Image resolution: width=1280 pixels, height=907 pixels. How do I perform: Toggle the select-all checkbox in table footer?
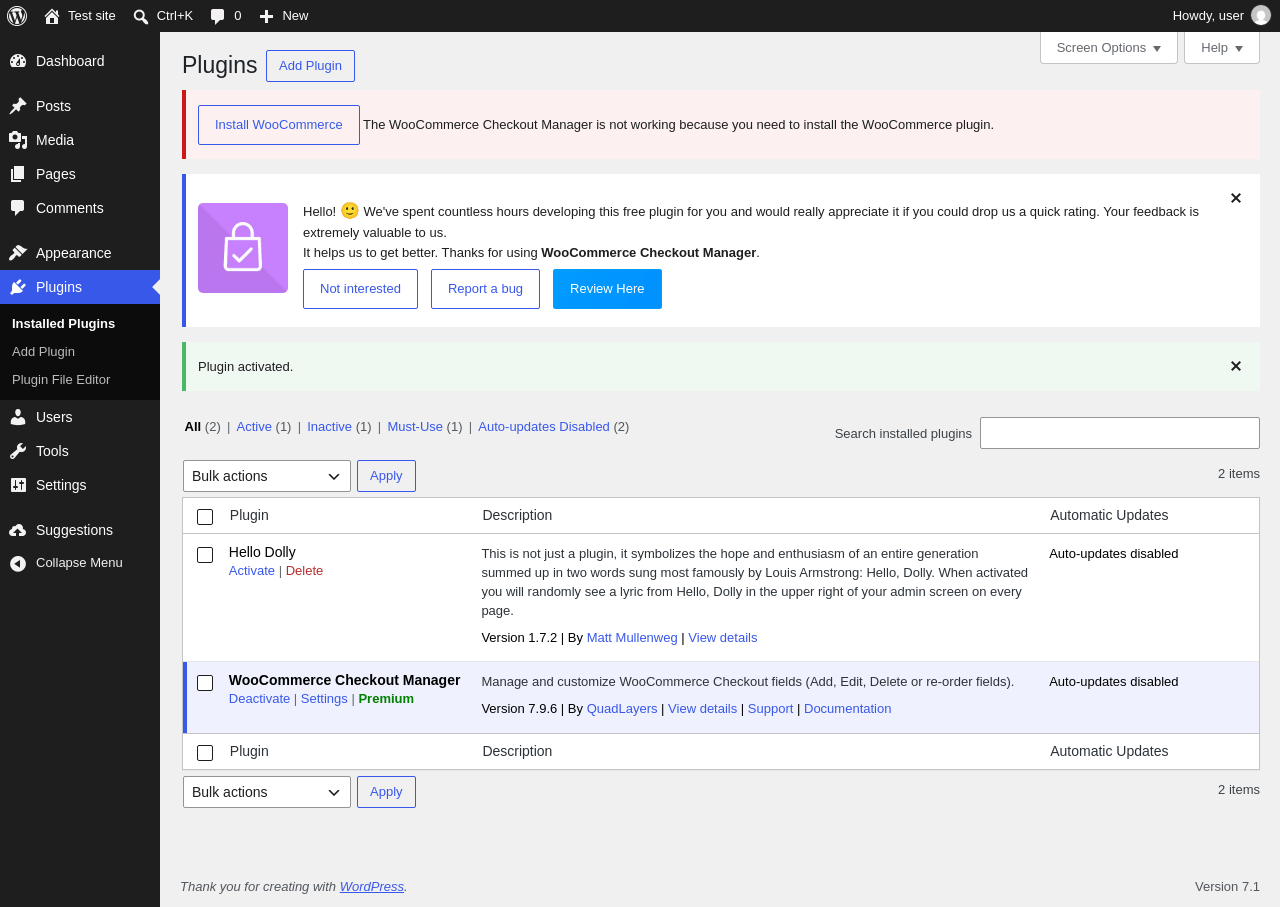(205, 753)
